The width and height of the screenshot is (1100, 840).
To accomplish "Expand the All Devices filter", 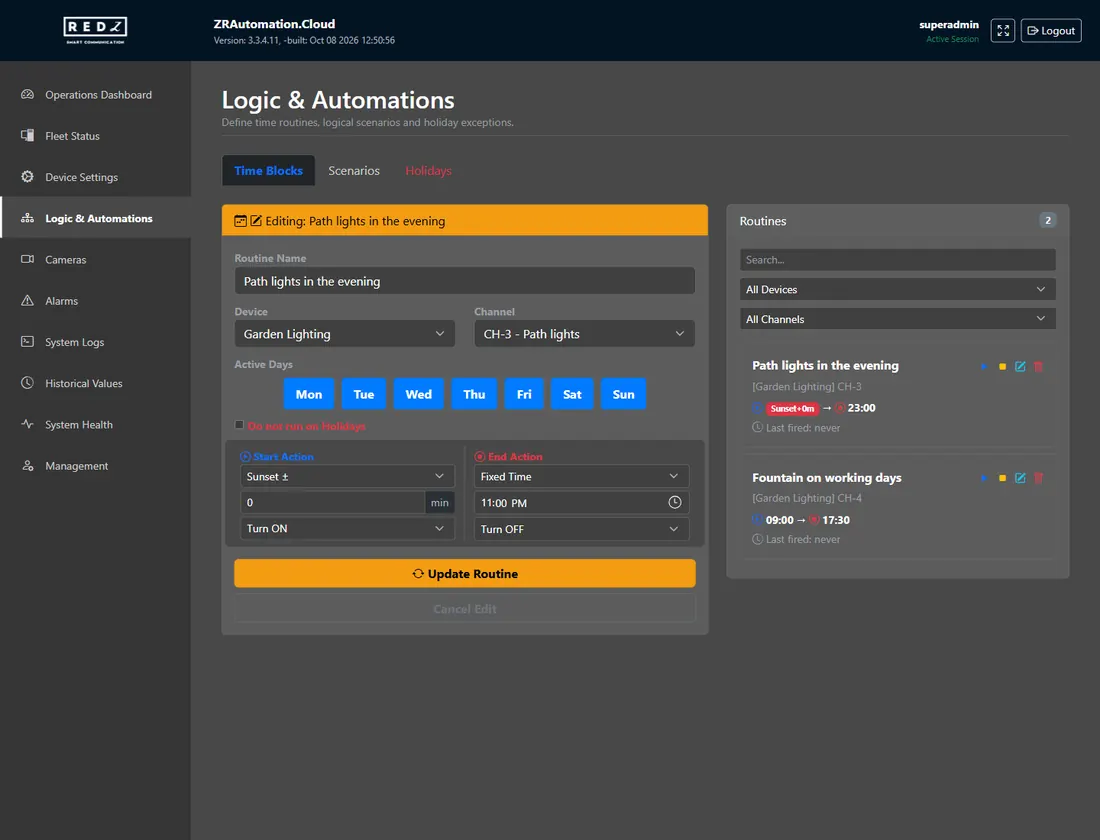I will [897, 289].
